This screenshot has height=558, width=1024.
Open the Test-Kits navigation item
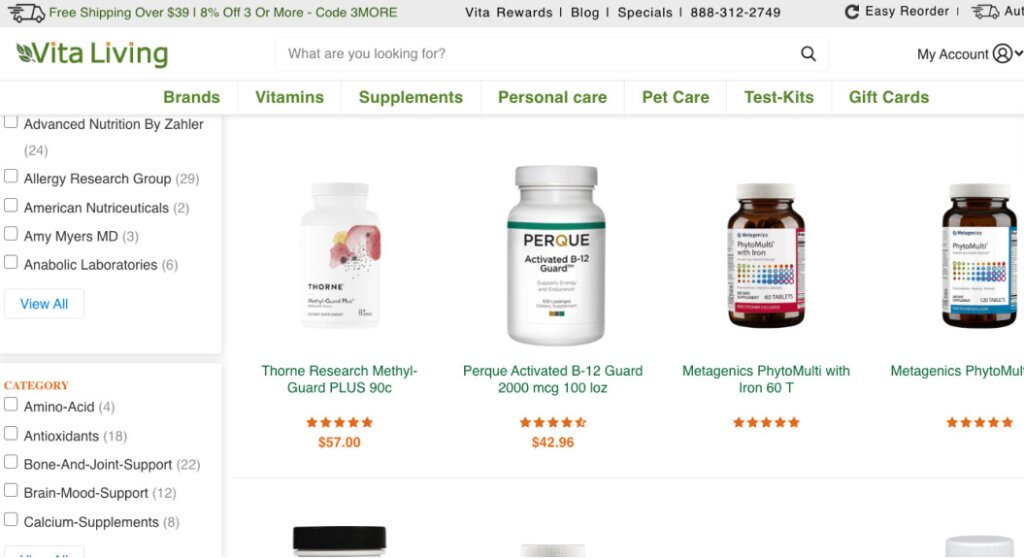[779, 97]
